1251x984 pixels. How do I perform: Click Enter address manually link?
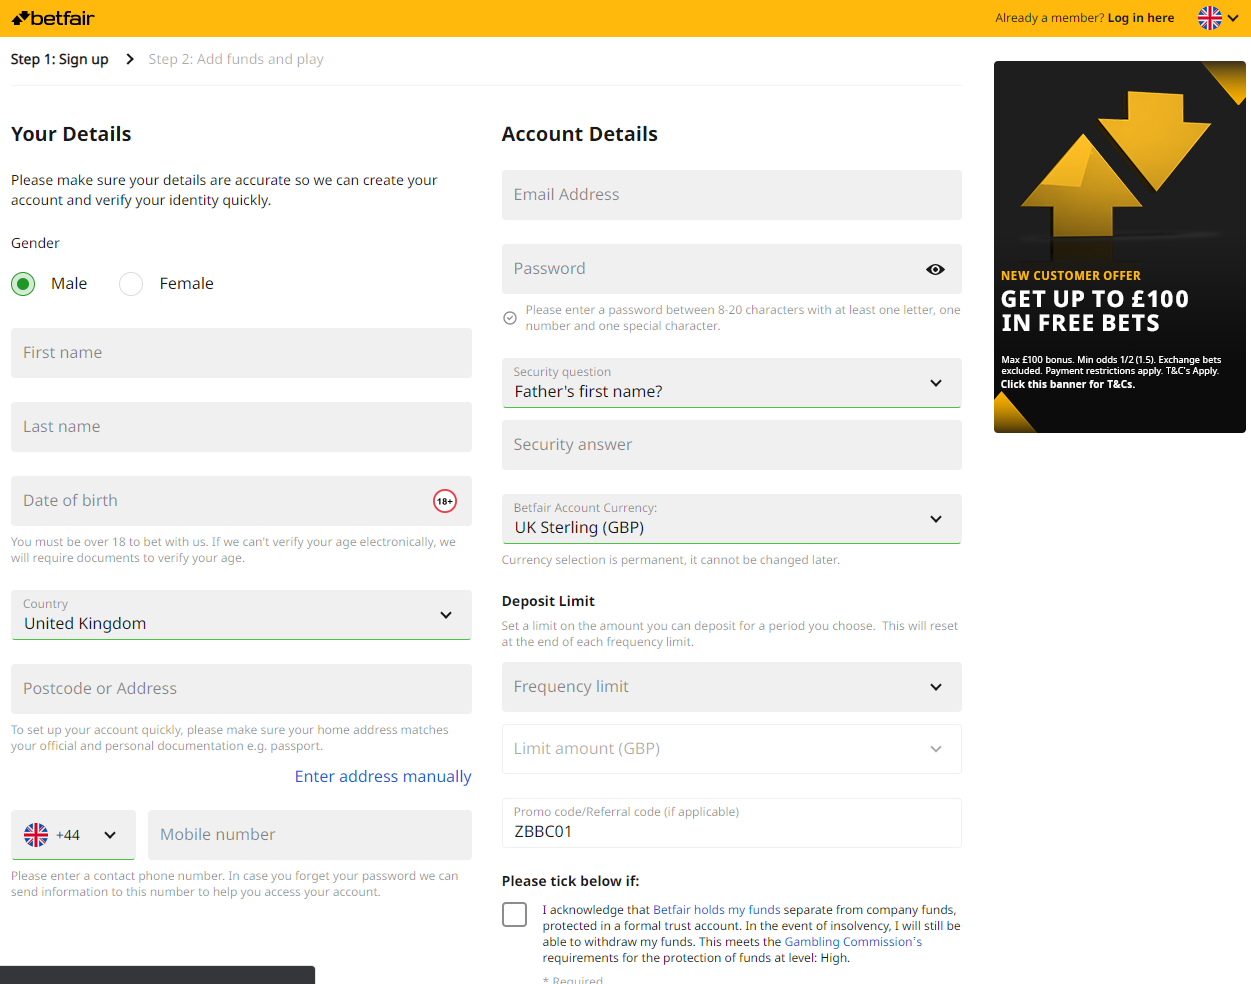click(x=383, y=777)
